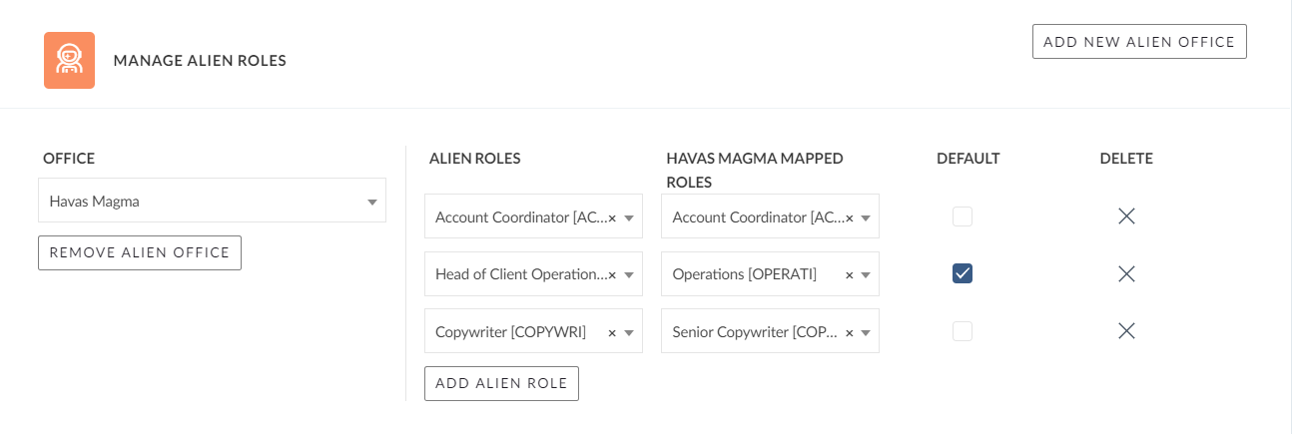Click Add Alien Role button
Screen dimensions: 1292x434
501,383
